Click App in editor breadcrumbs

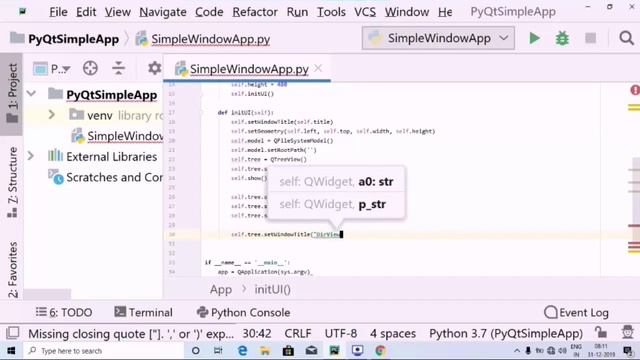click(221, 290)
